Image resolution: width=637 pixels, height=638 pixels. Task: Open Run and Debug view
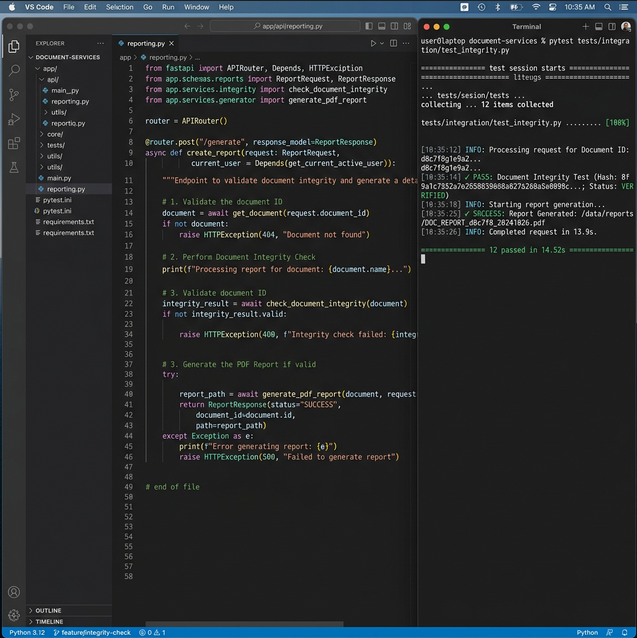(14, 119)
